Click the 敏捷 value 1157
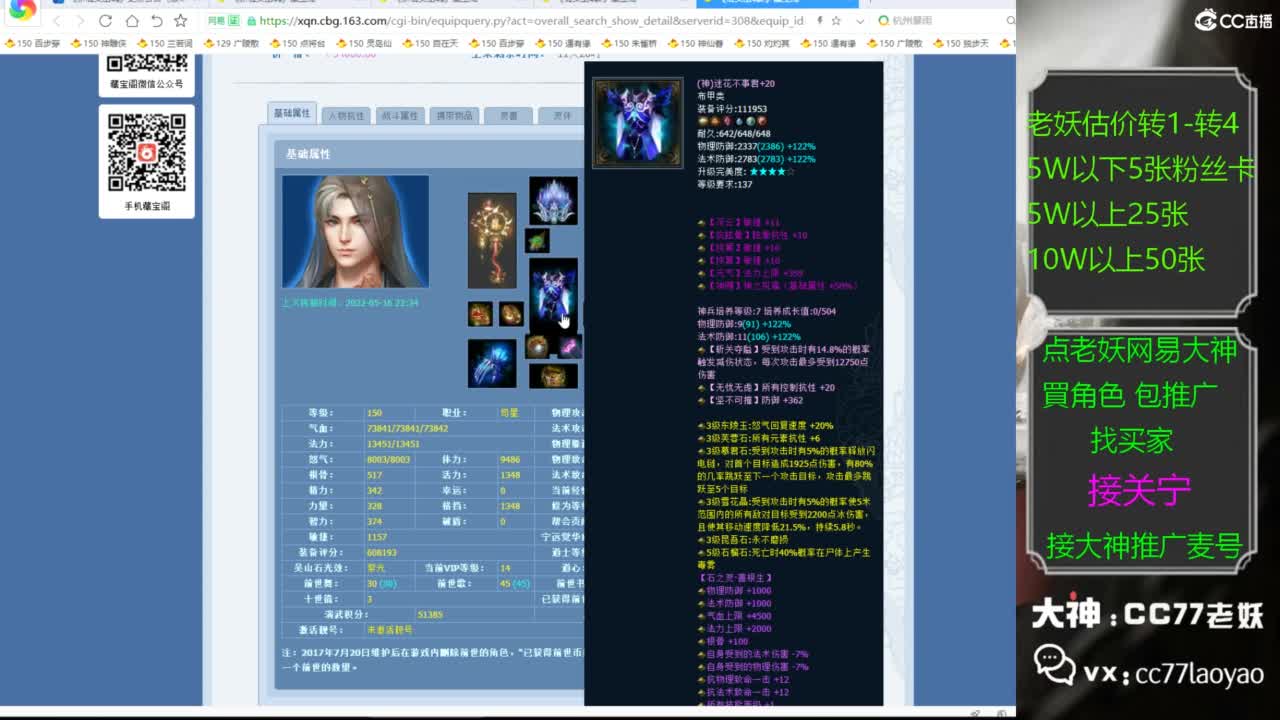 tap(377, 537)
